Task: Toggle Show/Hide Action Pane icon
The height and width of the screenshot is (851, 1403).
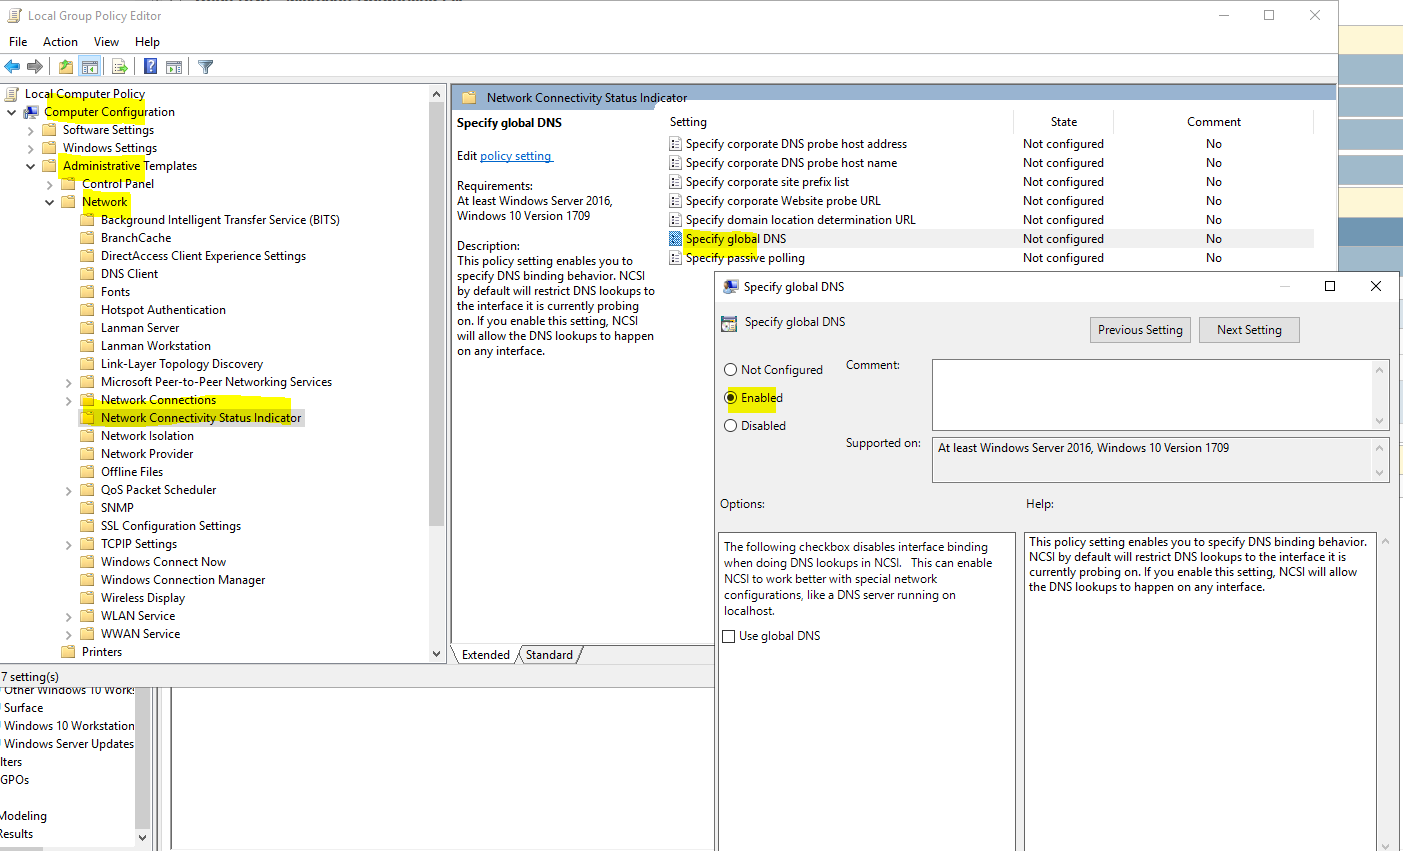Action: click(x=174, y=67)
